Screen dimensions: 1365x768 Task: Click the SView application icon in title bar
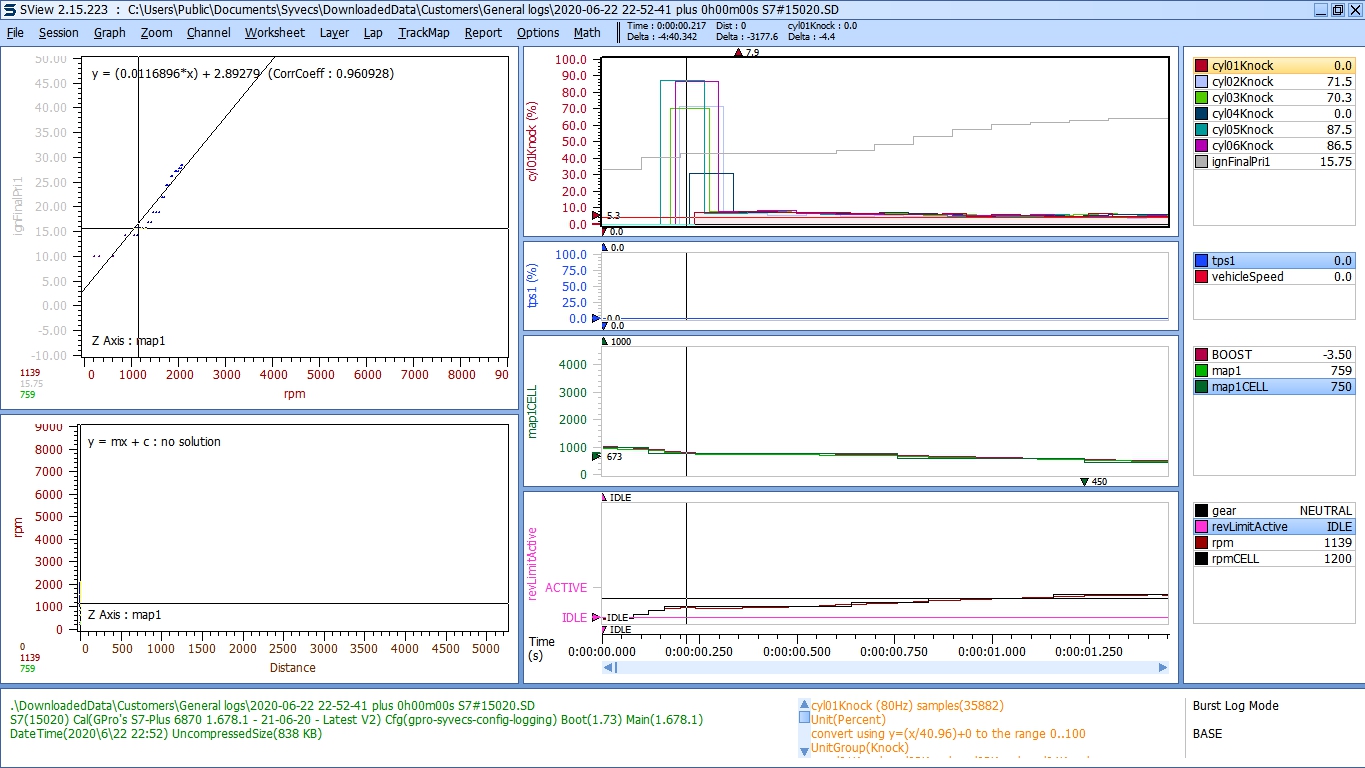click(x=9, y=9)
